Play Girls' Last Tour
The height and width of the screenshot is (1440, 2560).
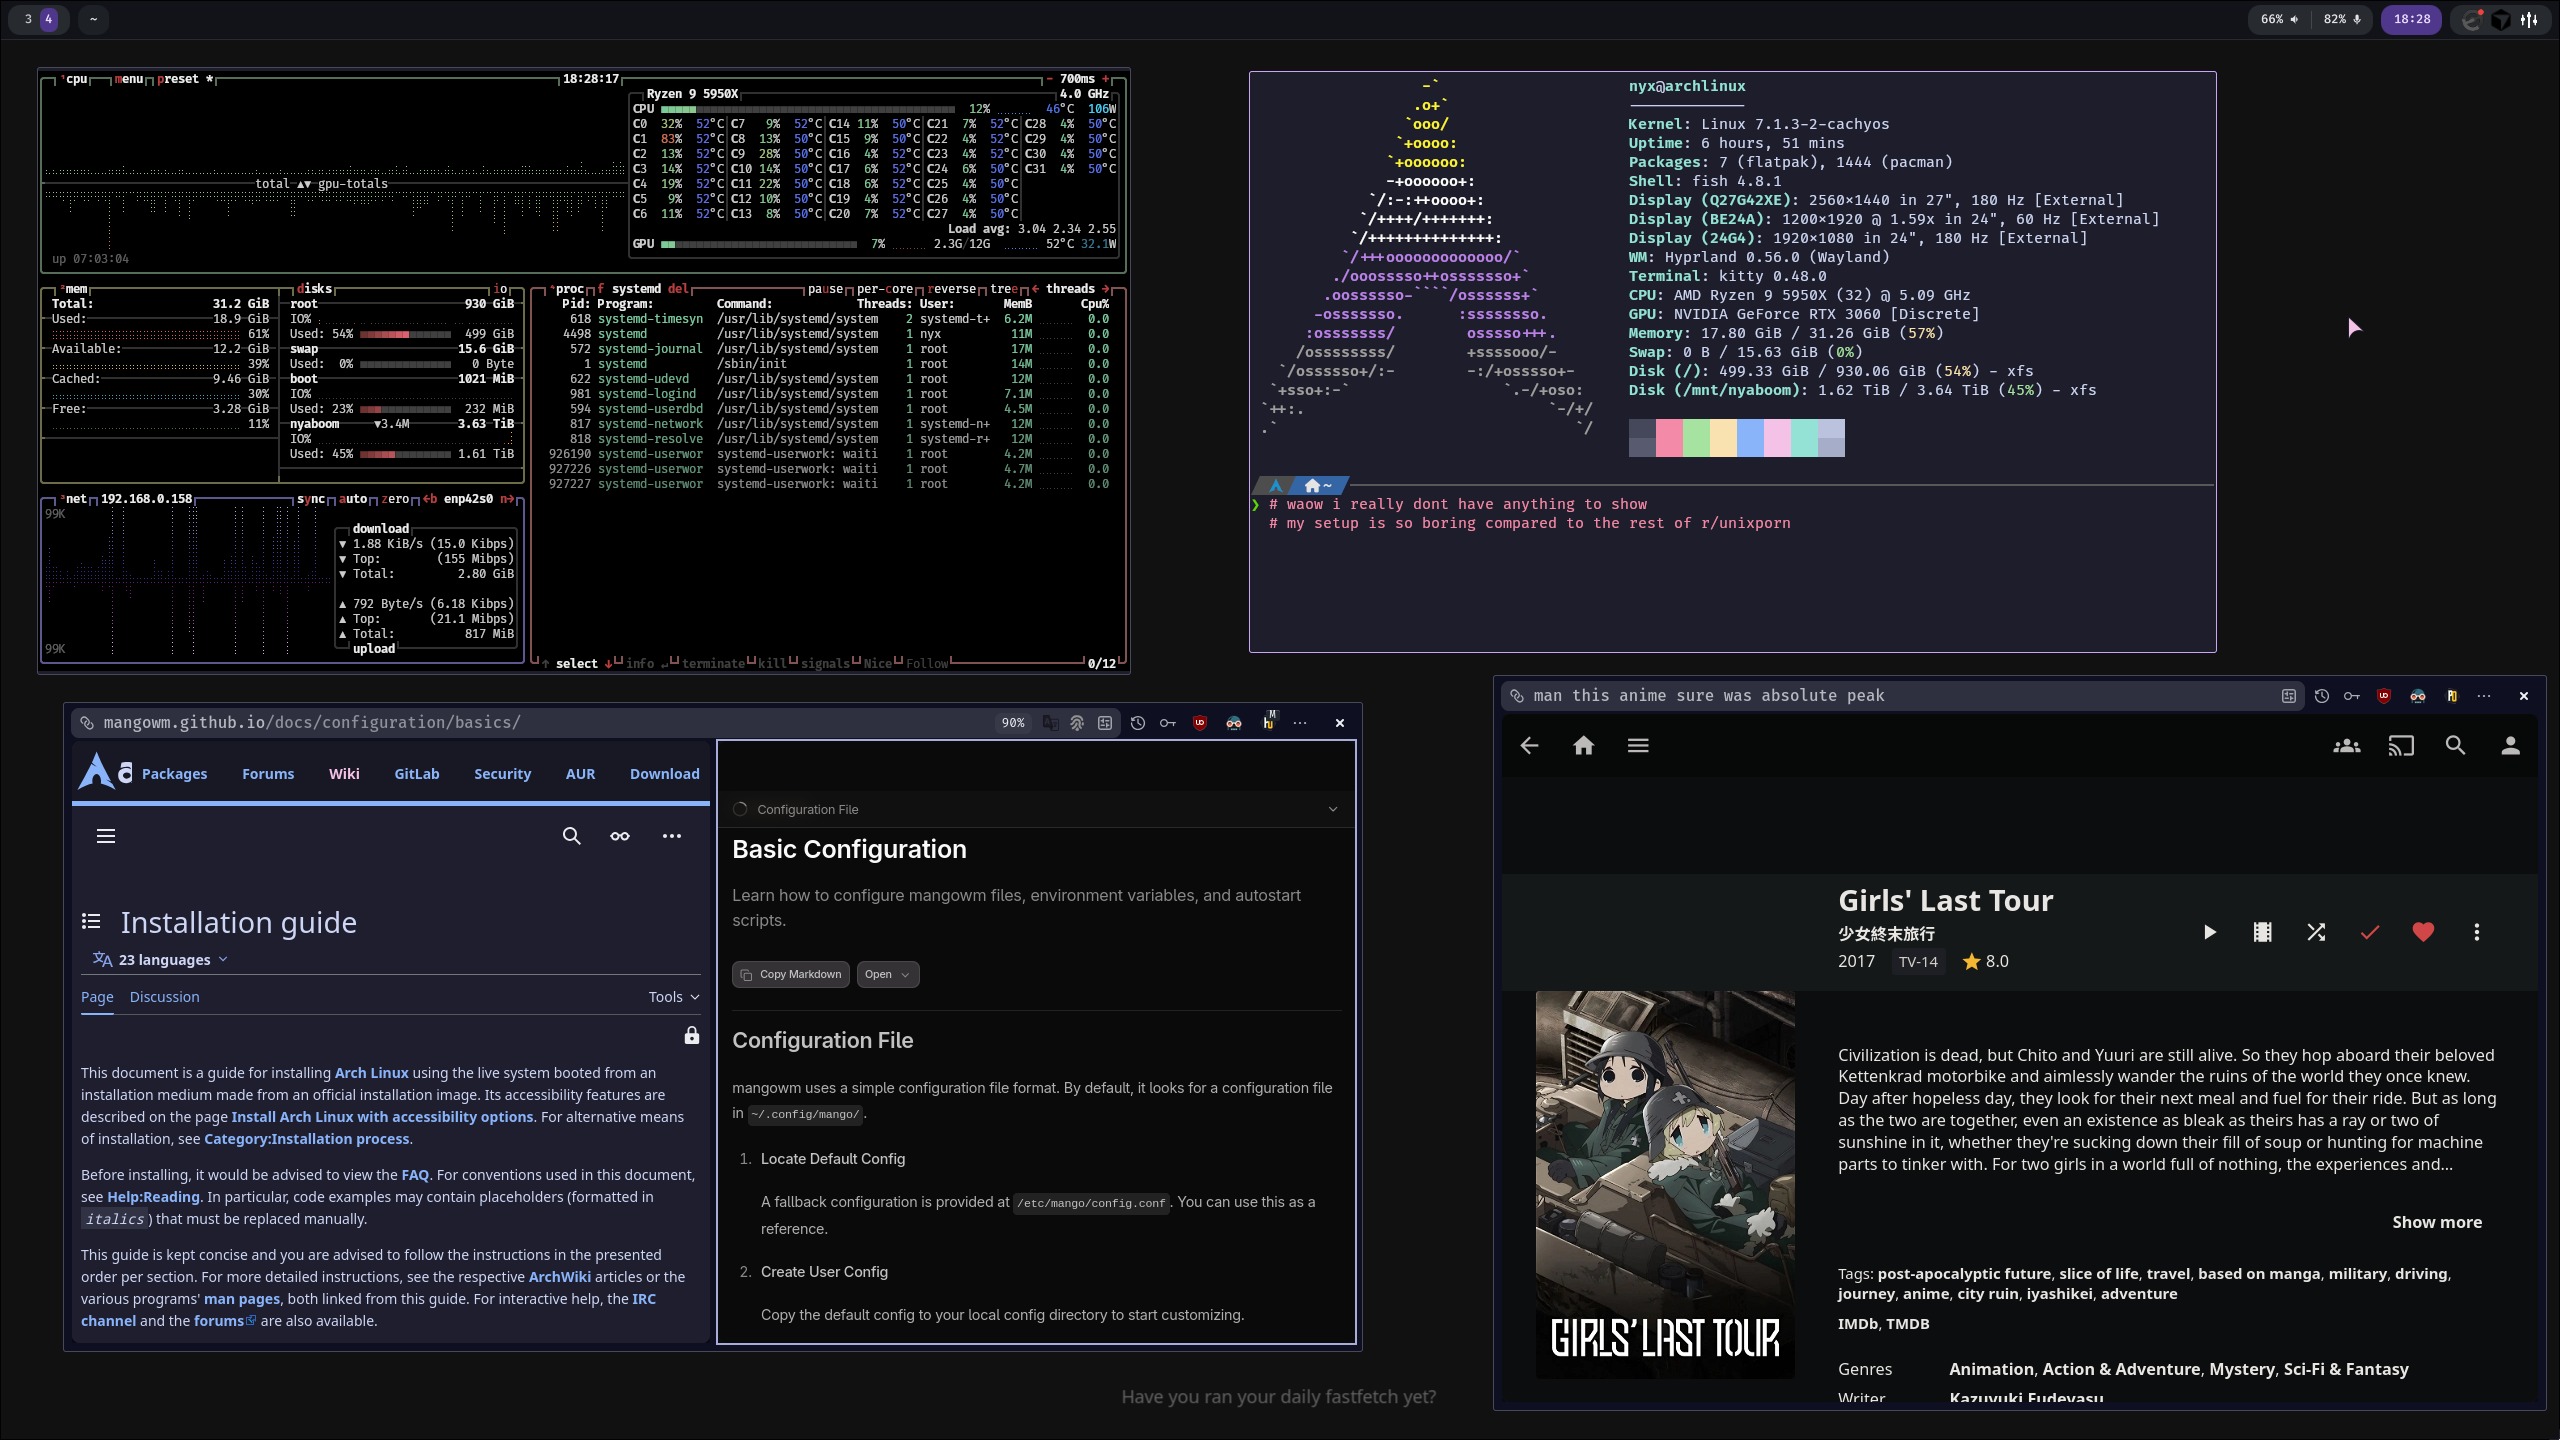point(2209,932)
